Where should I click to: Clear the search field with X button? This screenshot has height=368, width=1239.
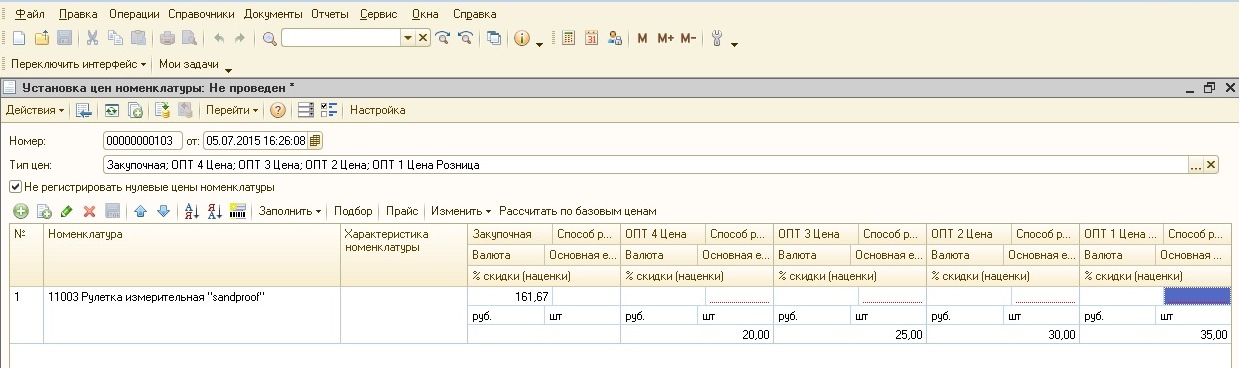point(422,38)
